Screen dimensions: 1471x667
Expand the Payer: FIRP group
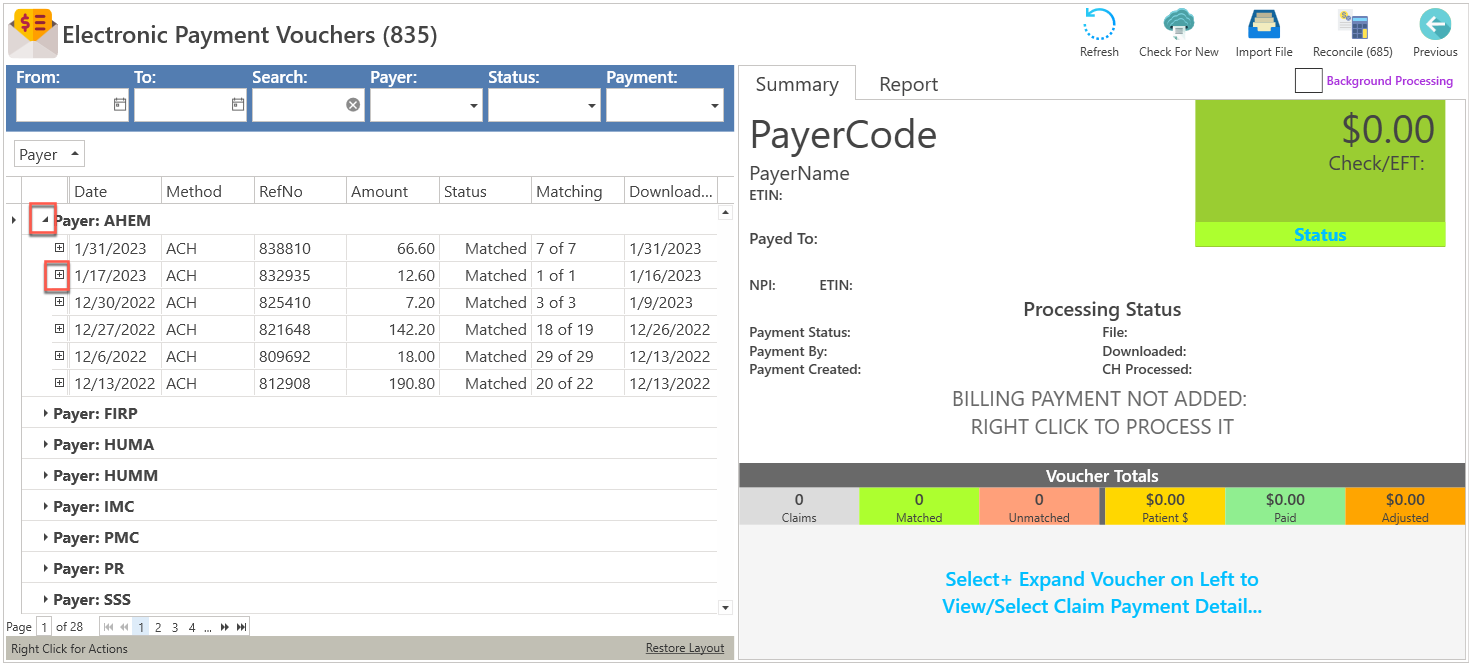pos(45,413)
